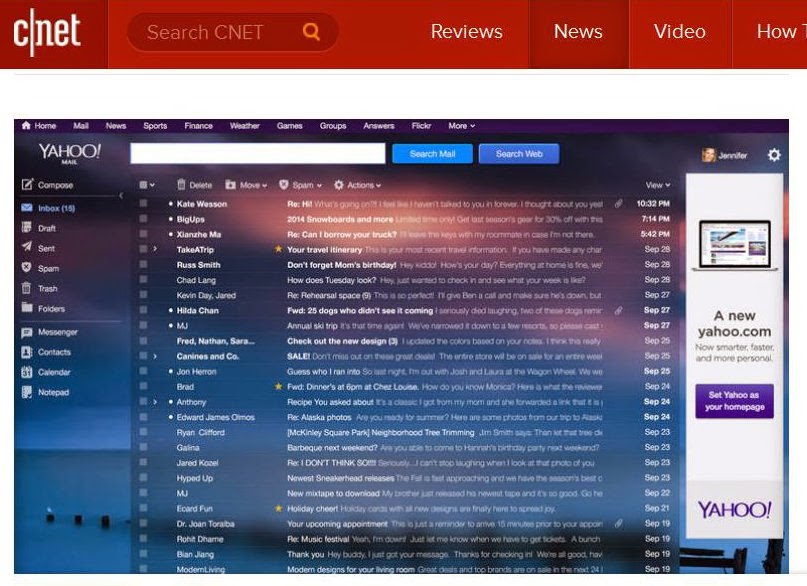Check the BigUps email checkbox
Screen dimensions: 807x586
(x=144, y=219)
